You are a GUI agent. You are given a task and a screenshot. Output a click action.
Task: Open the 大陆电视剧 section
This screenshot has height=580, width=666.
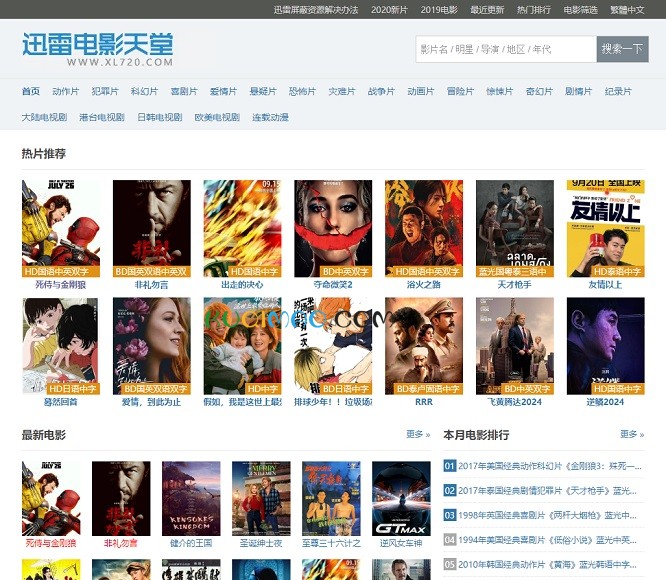pos(44,117)
